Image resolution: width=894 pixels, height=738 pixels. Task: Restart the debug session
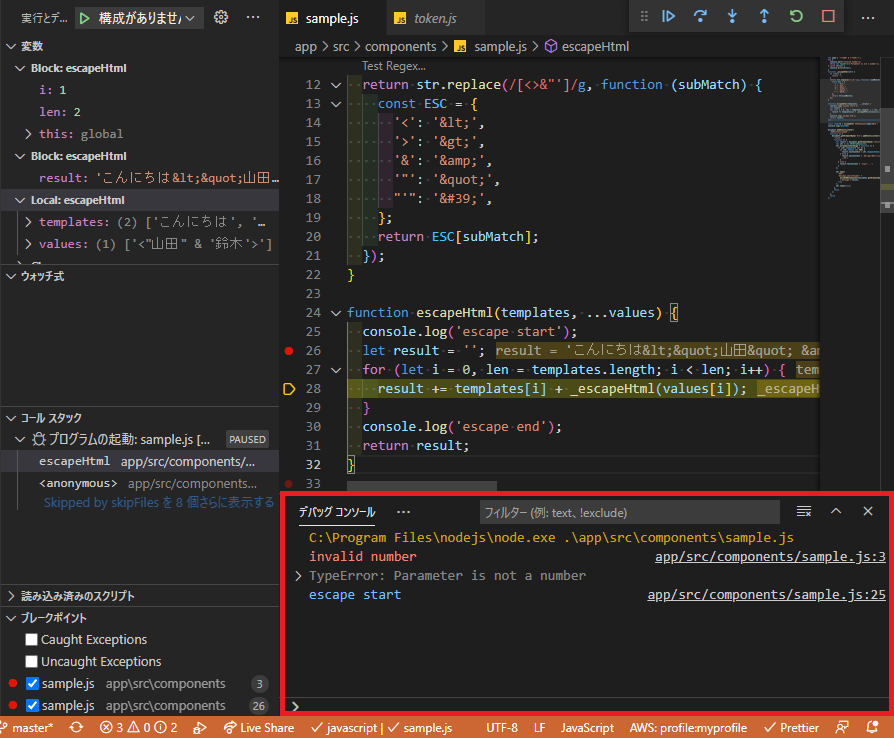[796, 17]
